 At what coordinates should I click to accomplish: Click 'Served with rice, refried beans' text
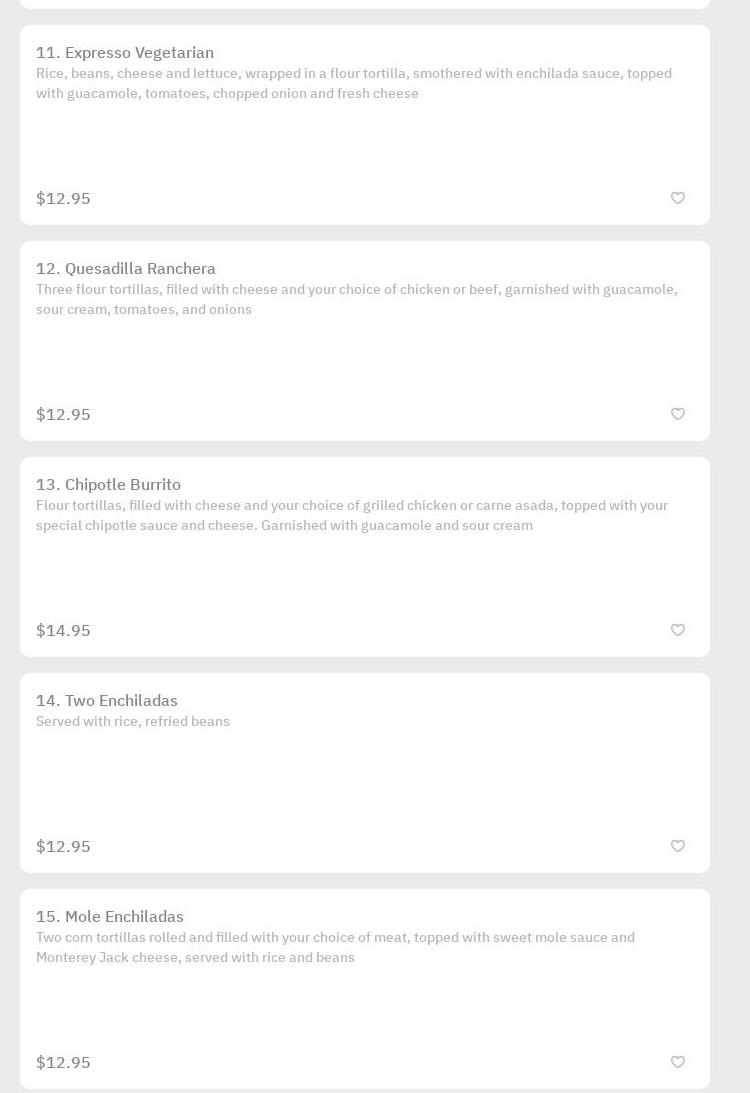pyautogui.click(x=133, y=721)
